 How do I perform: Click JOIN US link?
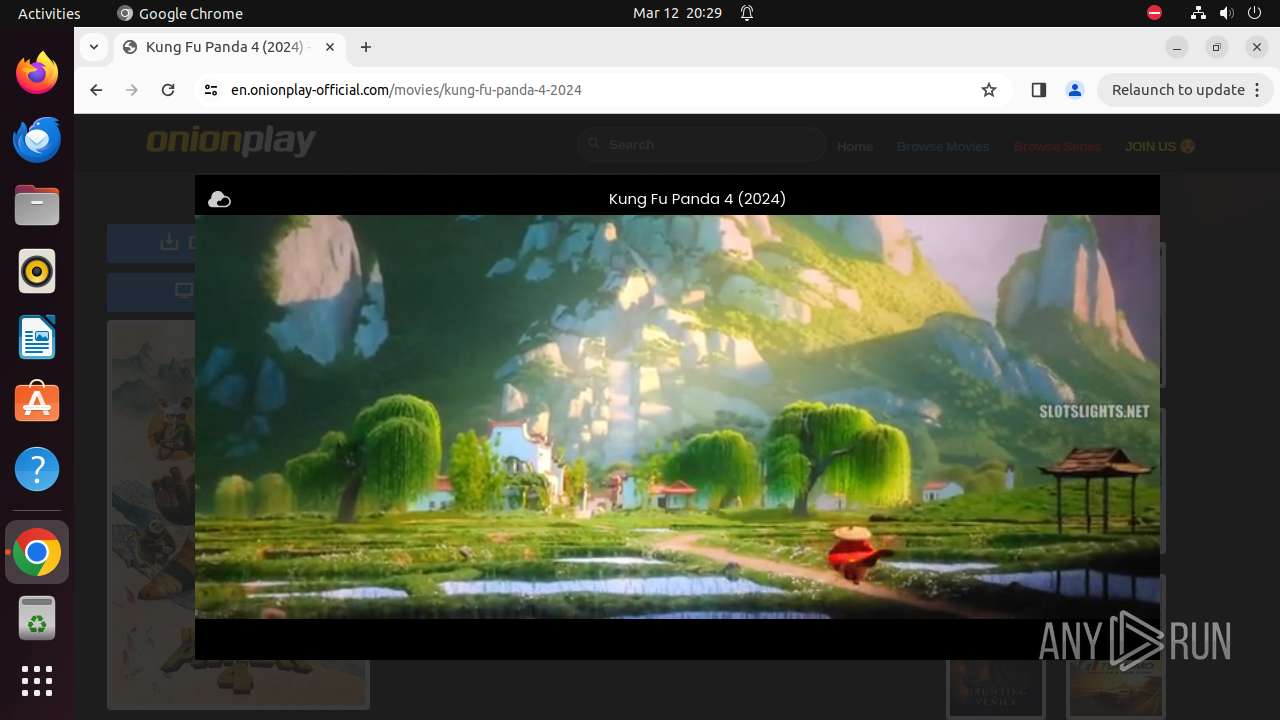(1160, 146)
